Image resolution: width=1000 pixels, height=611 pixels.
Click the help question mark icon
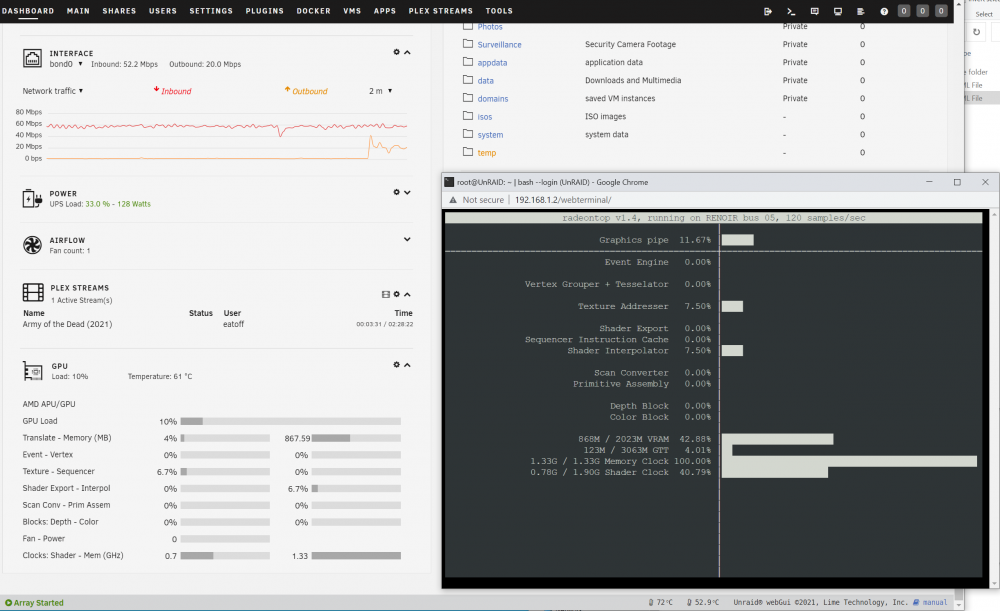pyautogui.click(x=884, y=11)
